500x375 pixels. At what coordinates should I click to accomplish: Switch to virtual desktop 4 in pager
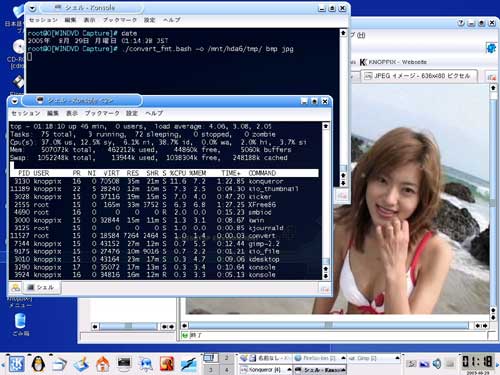pos(227,369)
